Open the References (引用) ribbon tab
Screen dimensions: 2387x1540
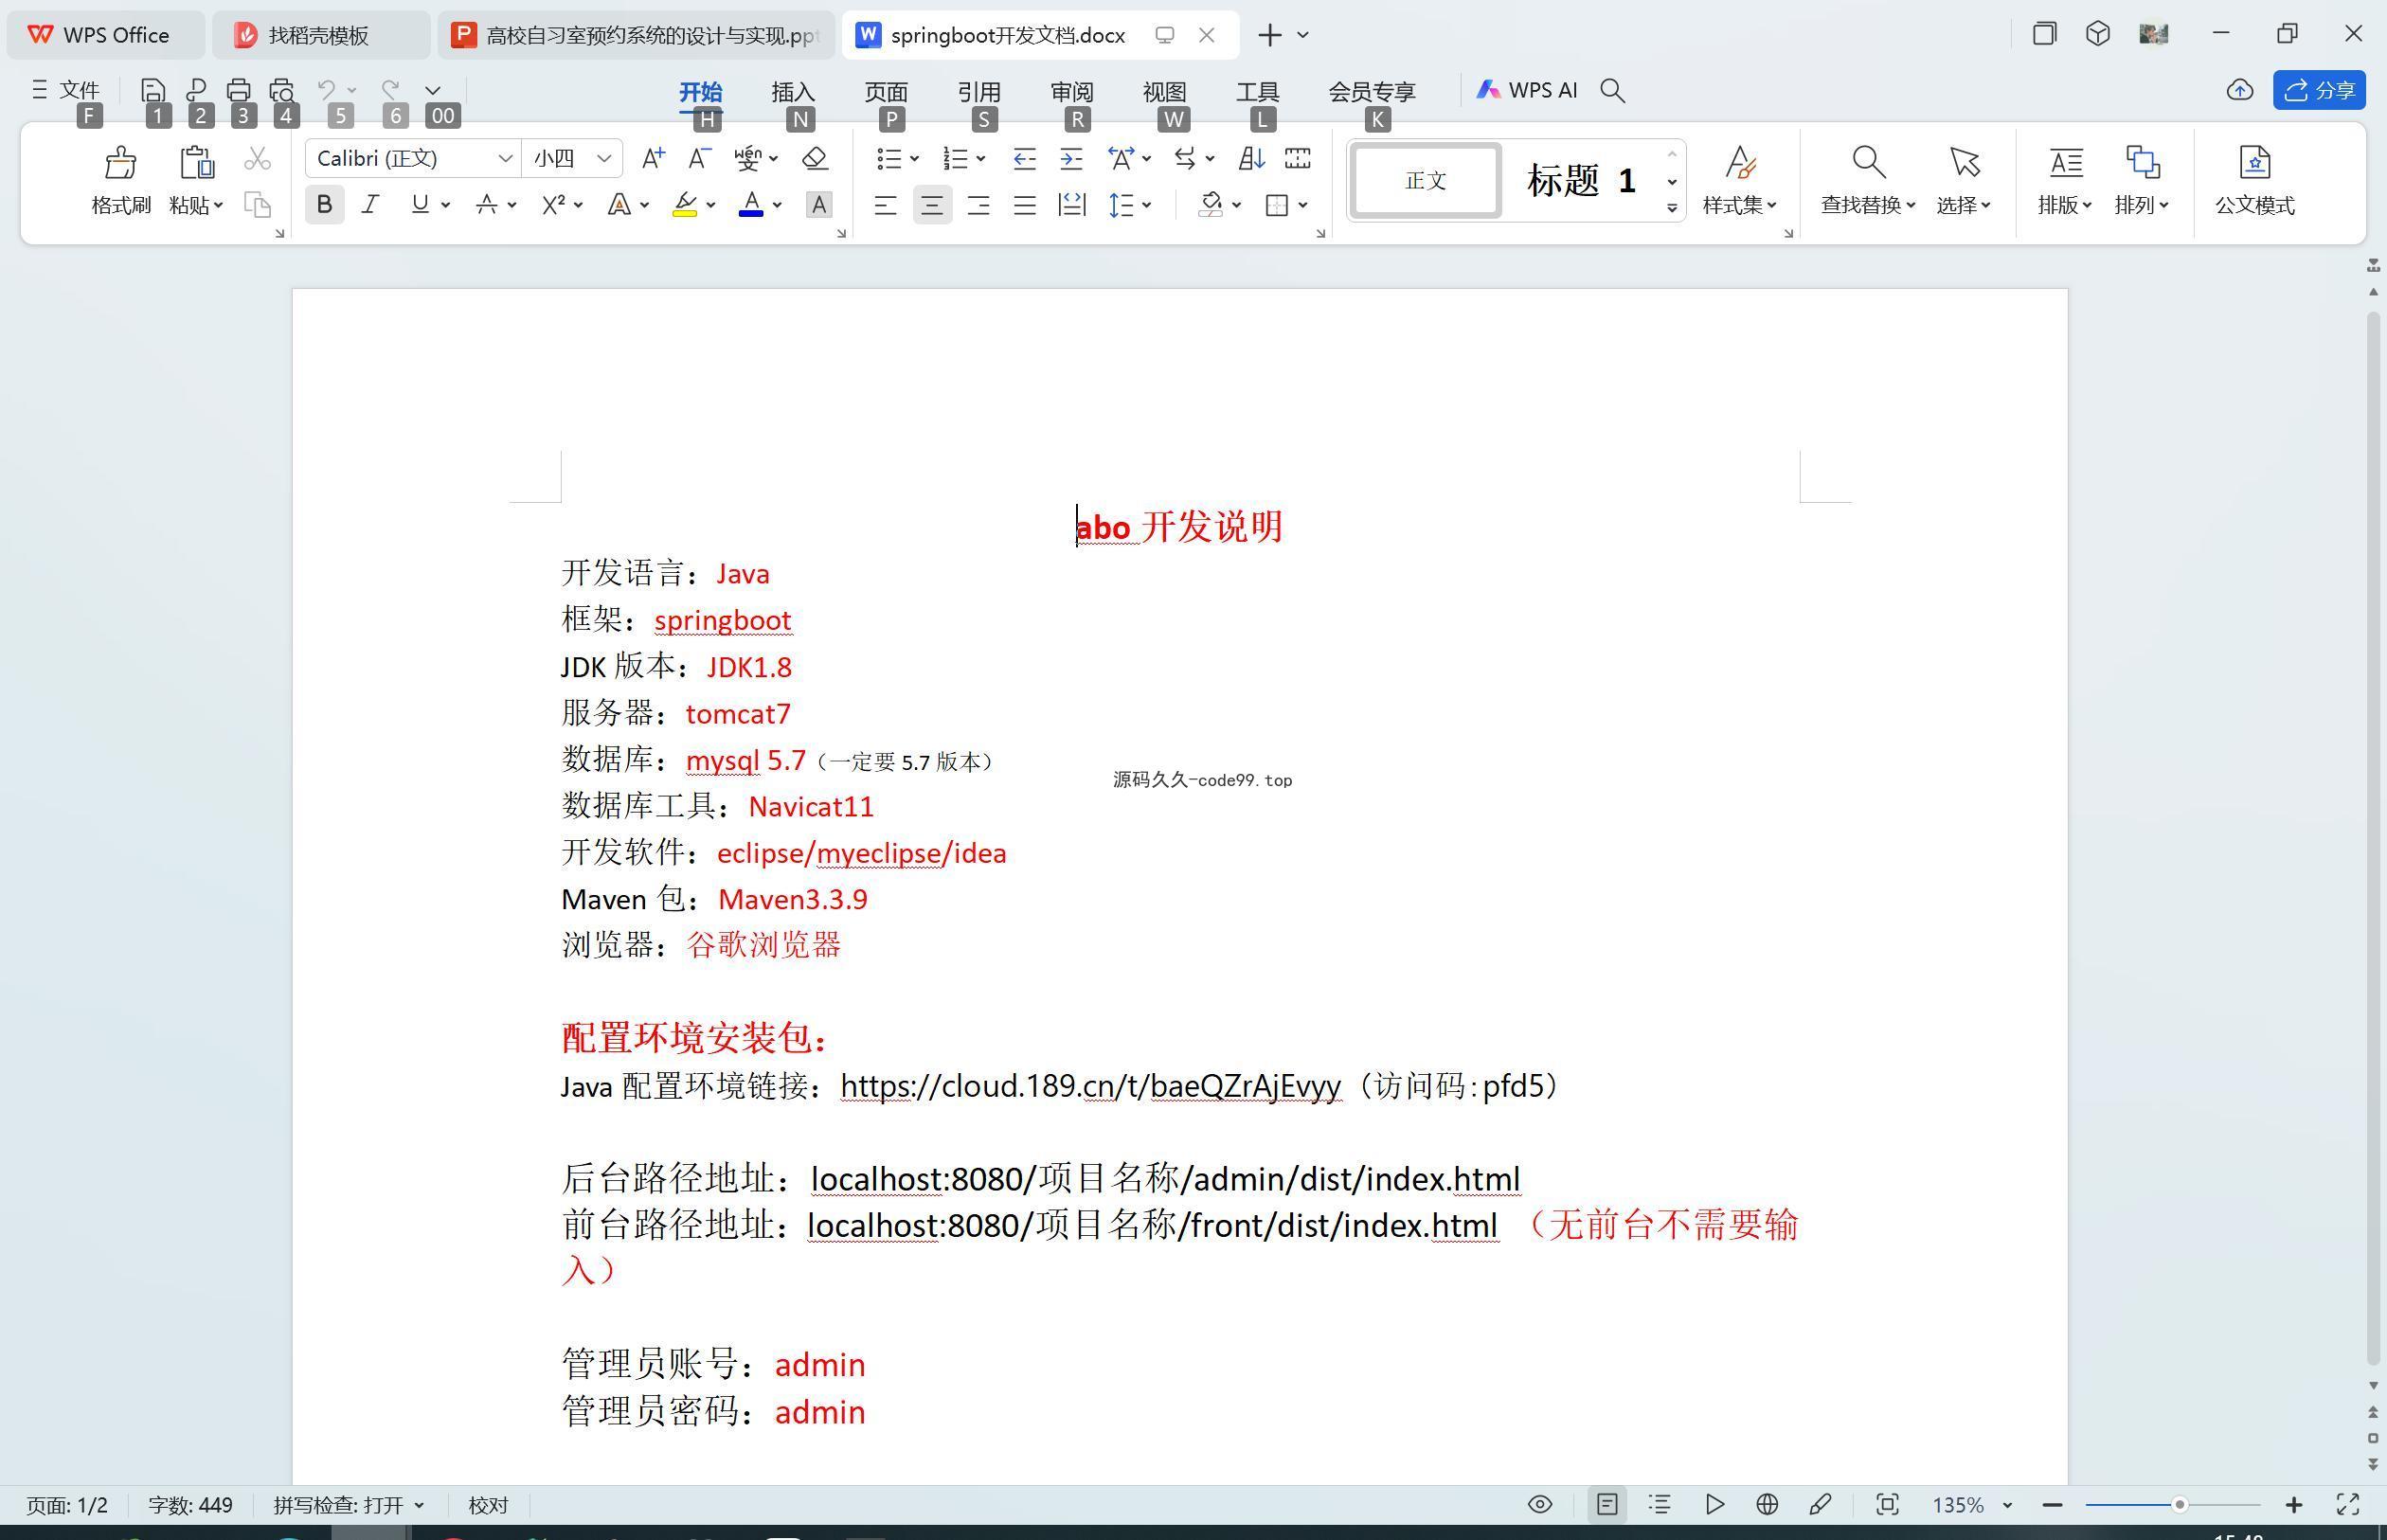coord(979,91)
